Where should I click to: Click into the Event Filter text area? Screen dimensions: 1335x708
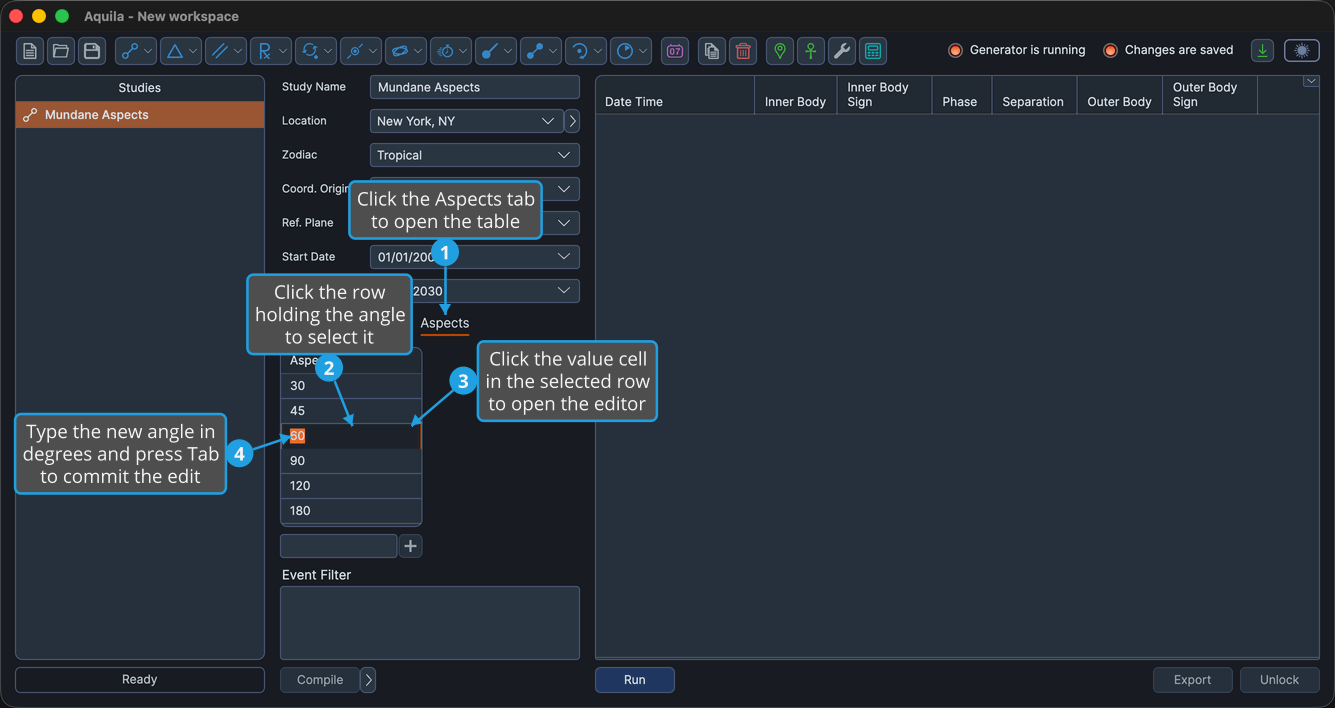430,623
